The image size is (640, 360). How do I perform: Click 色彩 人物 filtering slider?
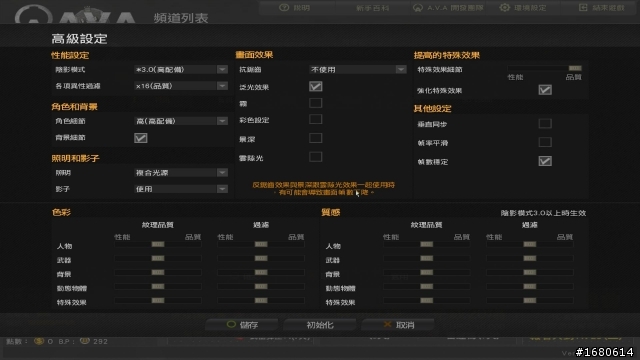[261, 244]
